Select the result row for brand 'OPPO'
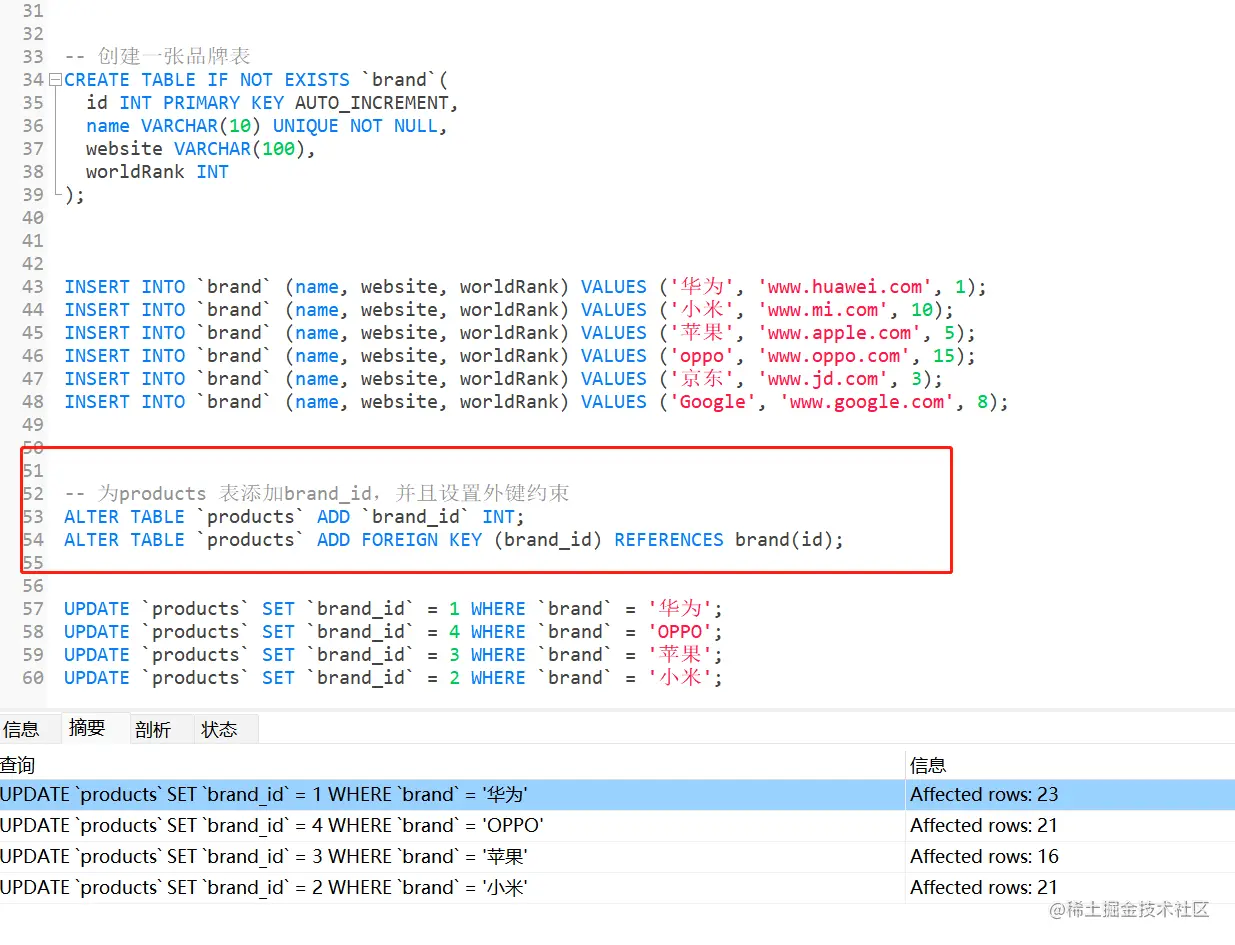 (617, 826)
